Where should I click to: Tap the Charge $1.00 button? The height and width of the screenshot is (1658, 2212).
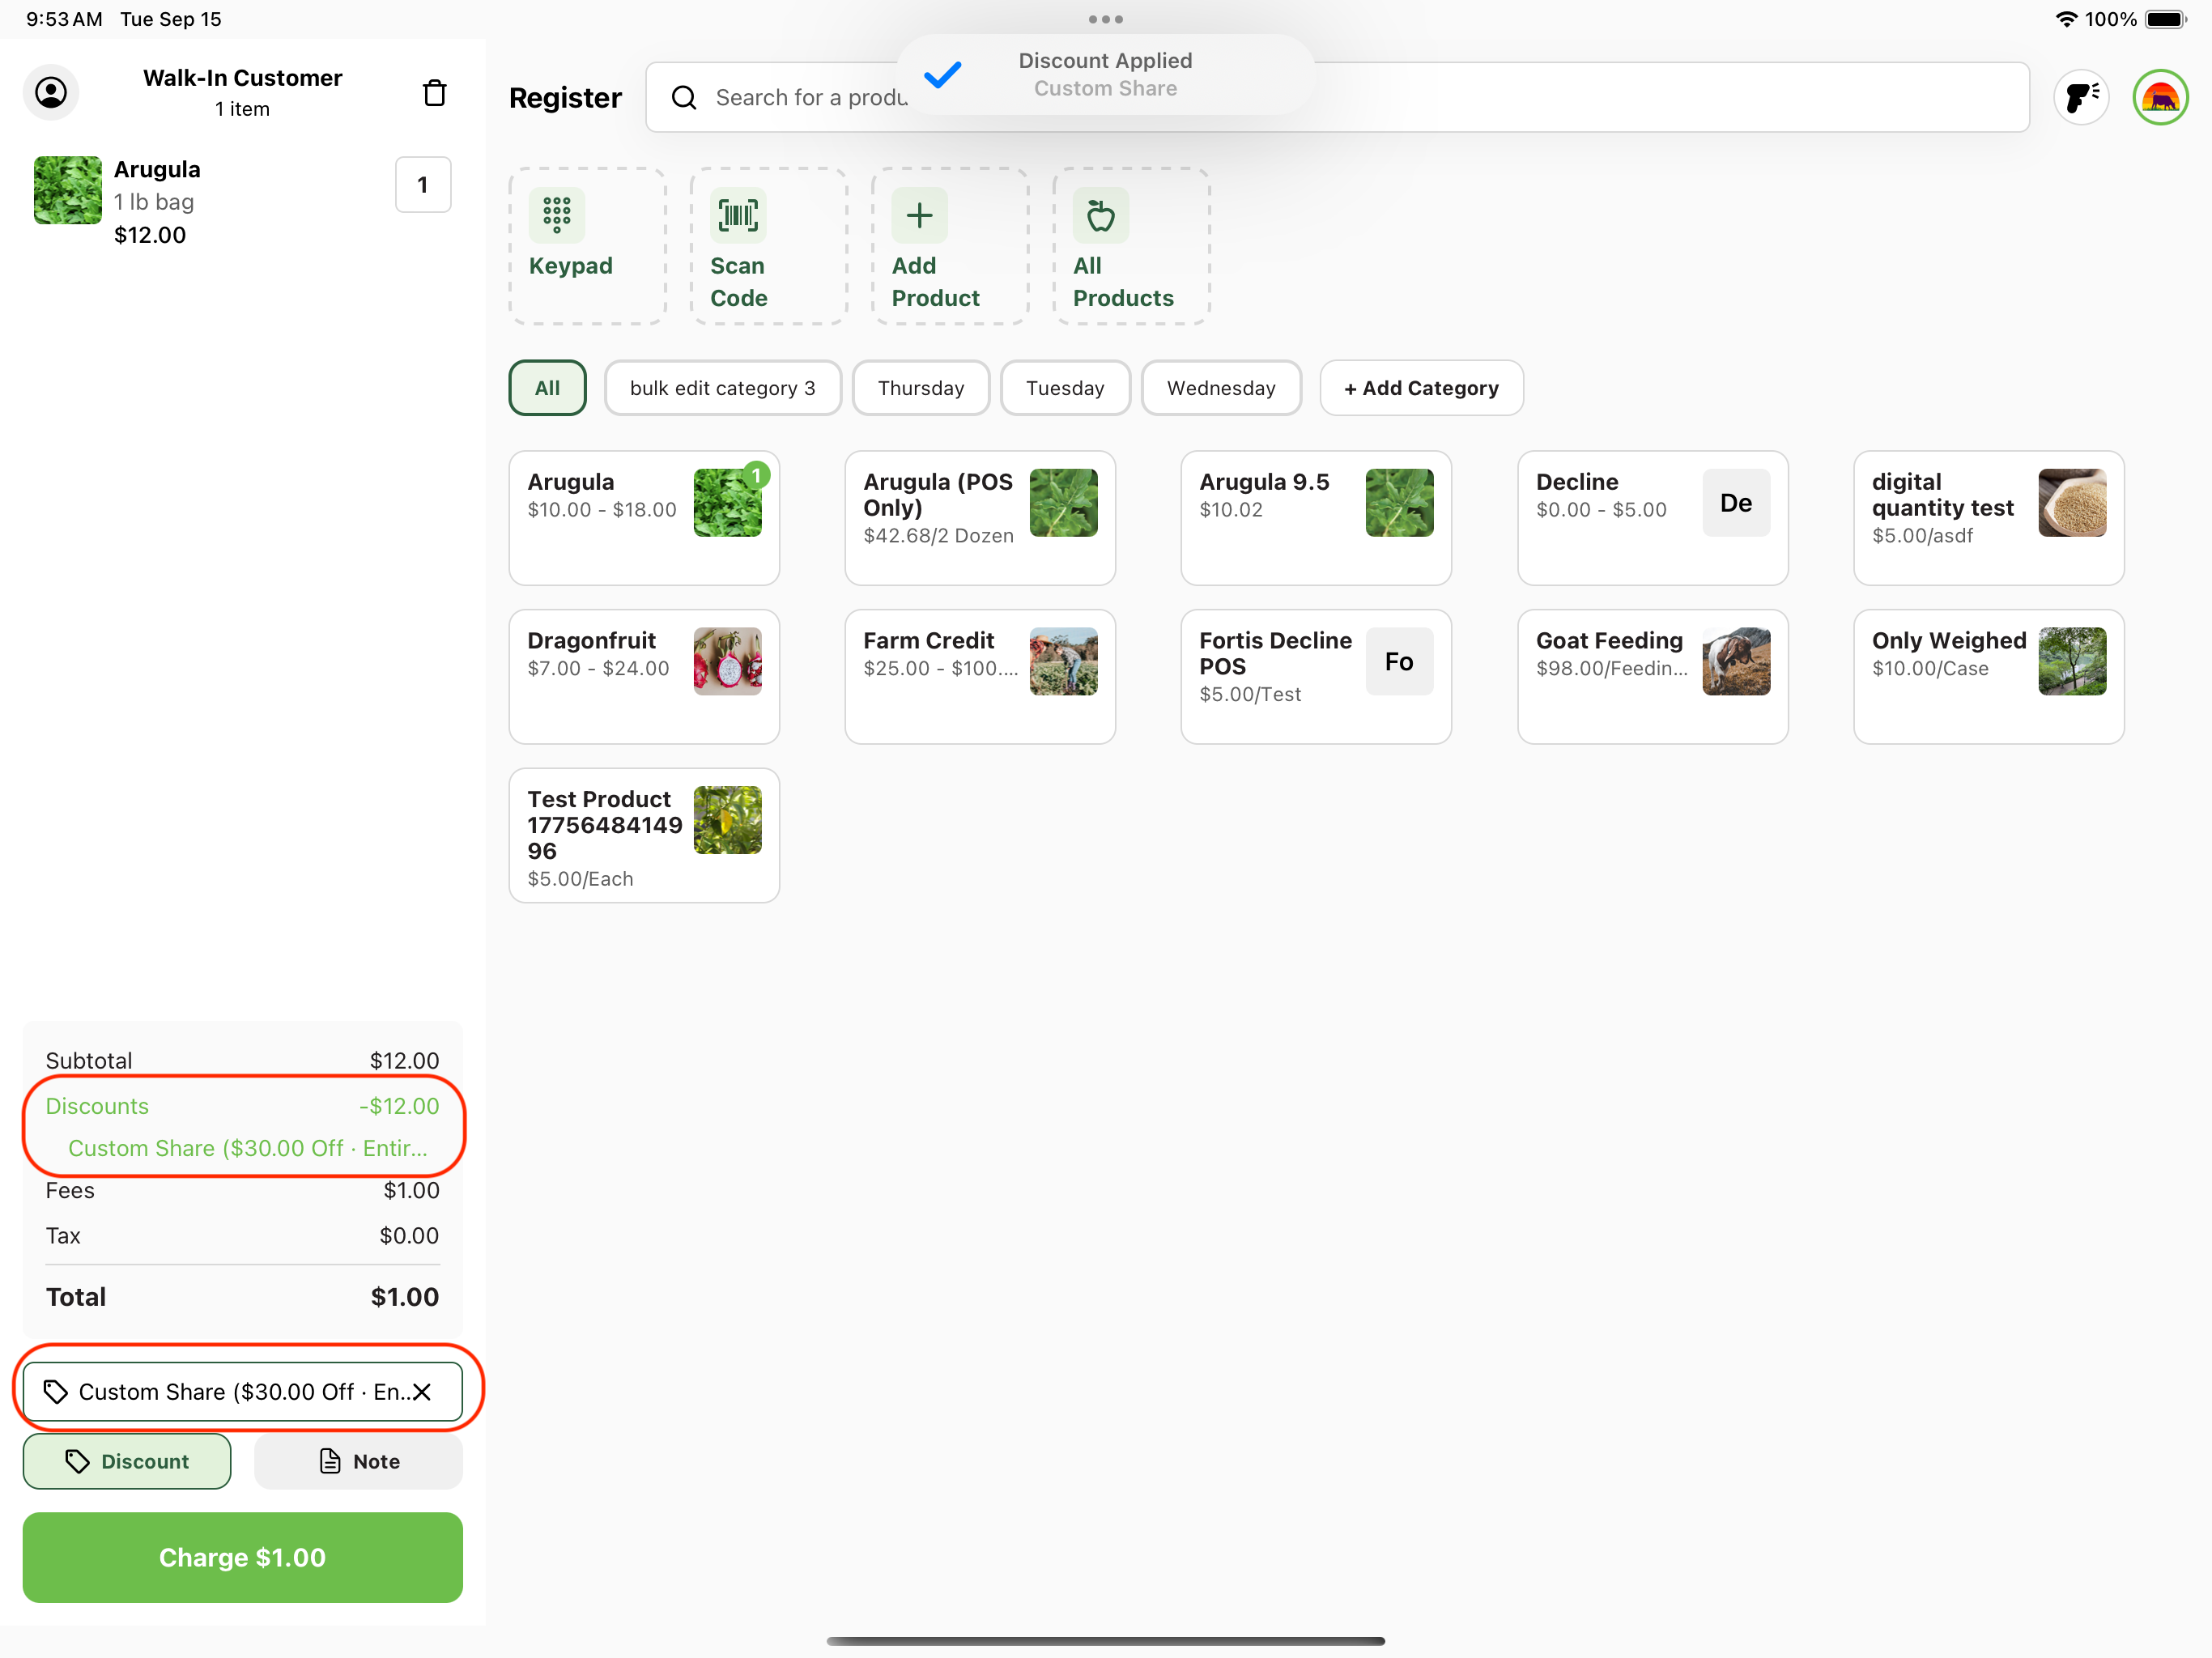242,1557
